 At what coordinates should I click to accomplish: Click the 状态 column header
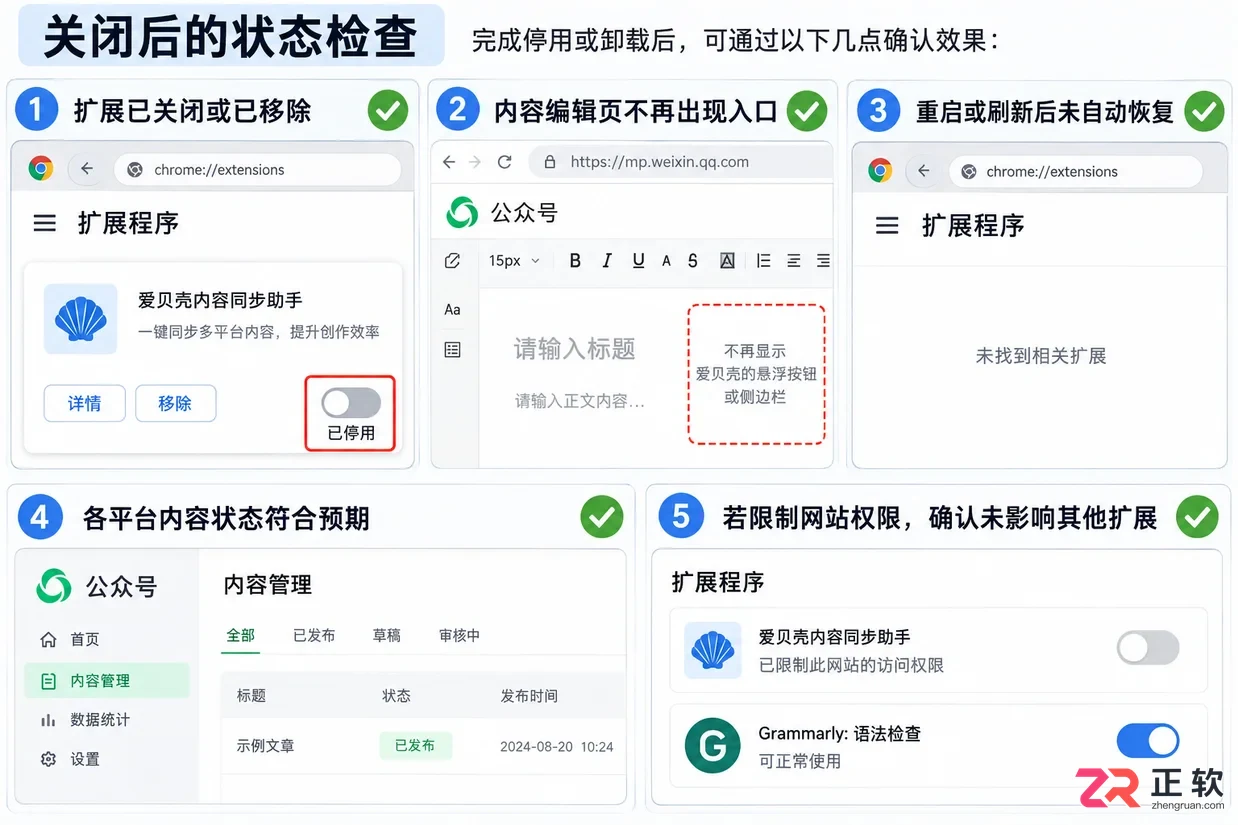(x=396, y=696)
